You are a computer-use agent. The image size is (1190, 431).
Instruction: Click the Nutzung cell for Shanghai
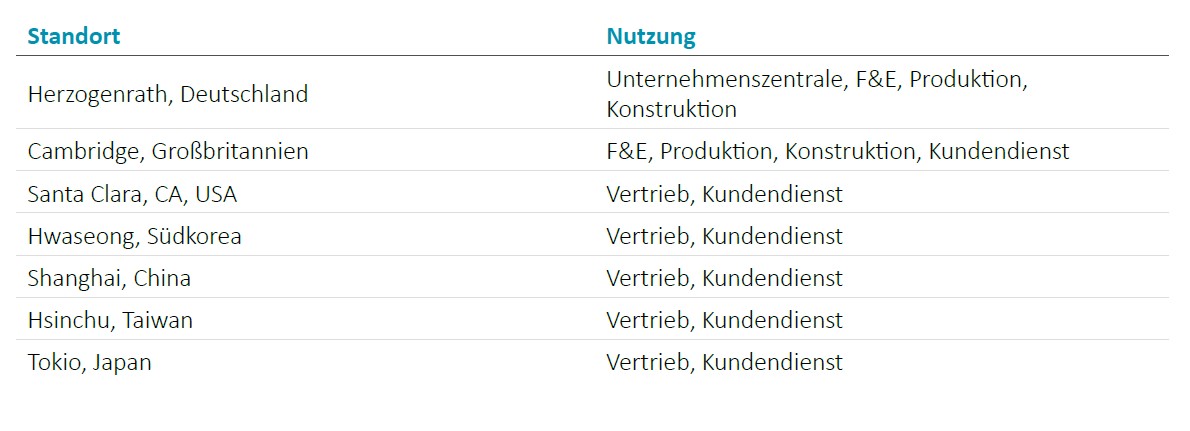(x=724, y=278)
